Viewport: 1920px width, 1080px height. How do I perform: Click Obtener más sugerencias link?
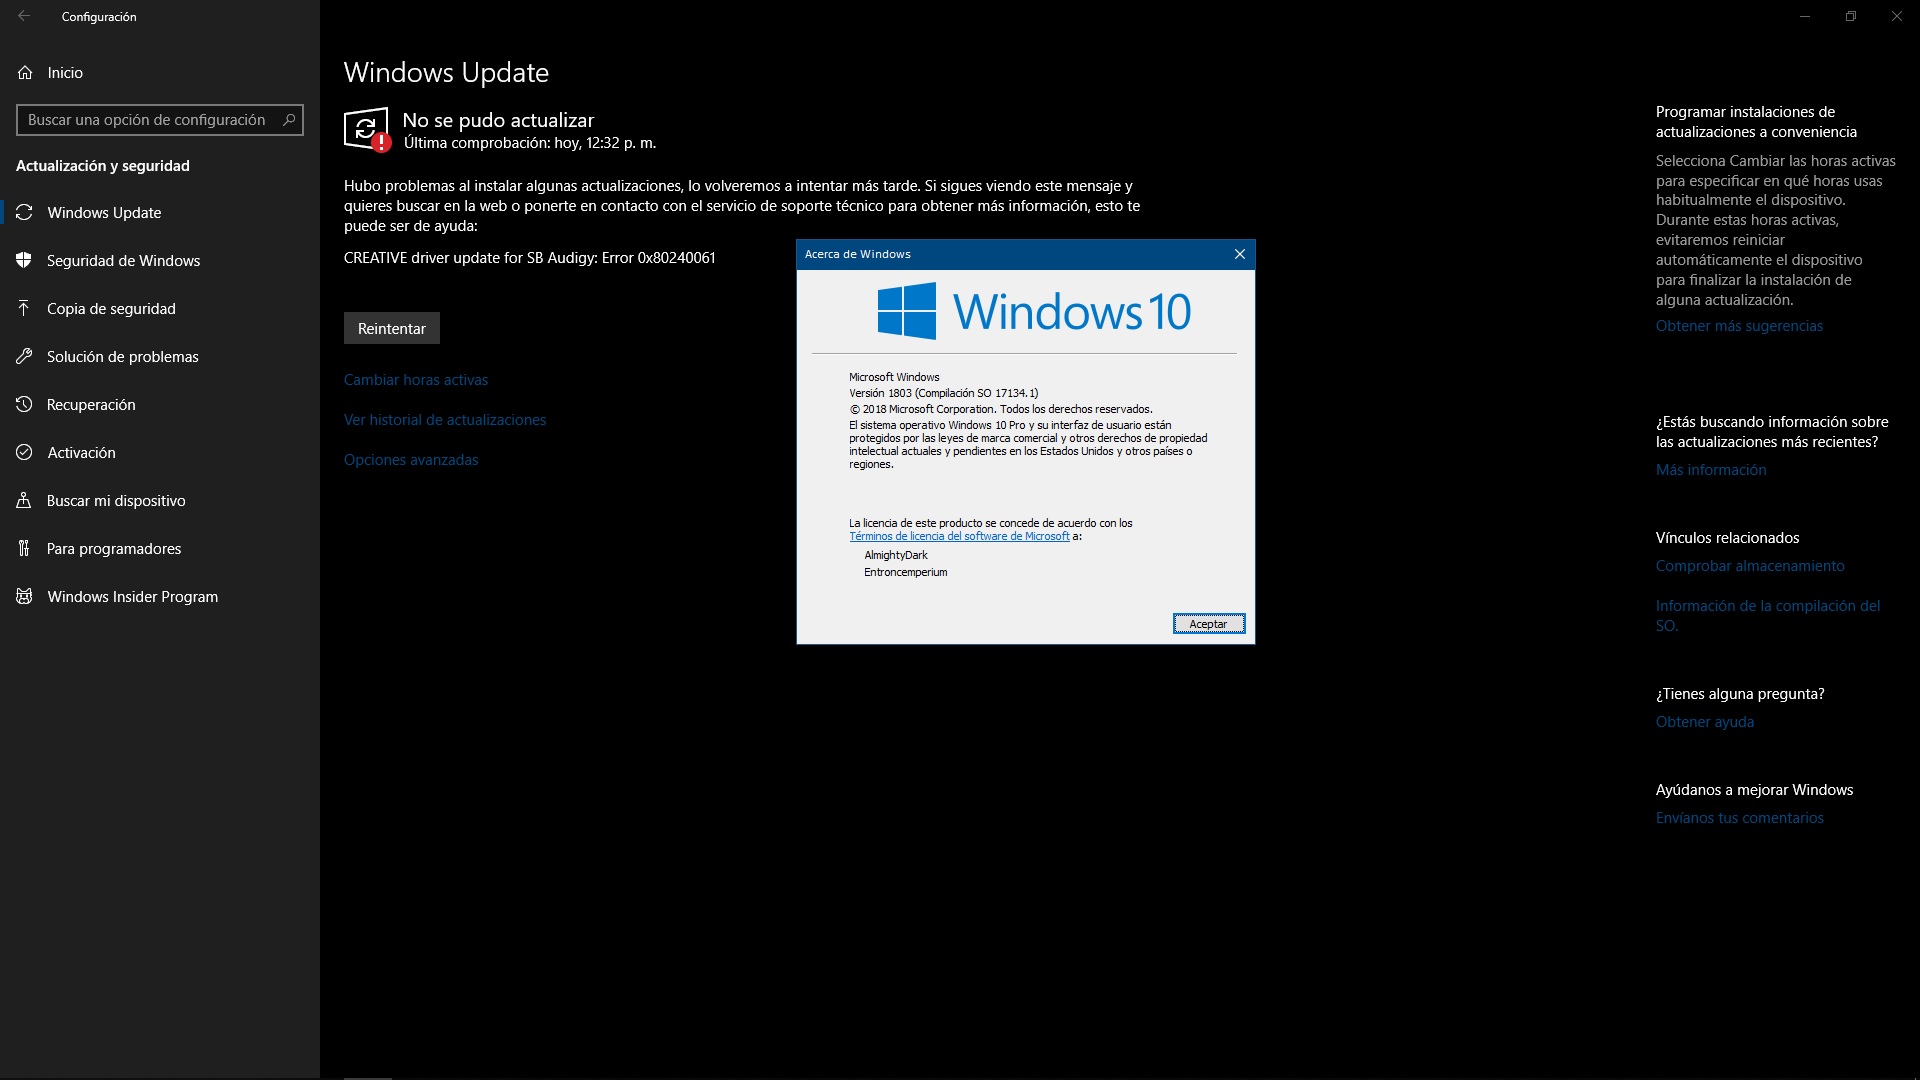1739,326
